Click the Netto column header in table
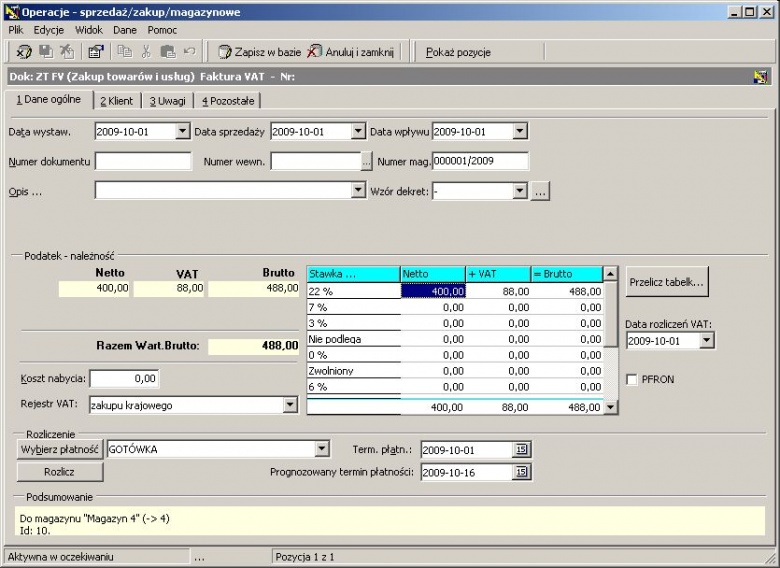 pyautogui.click(x=433, y=274)
